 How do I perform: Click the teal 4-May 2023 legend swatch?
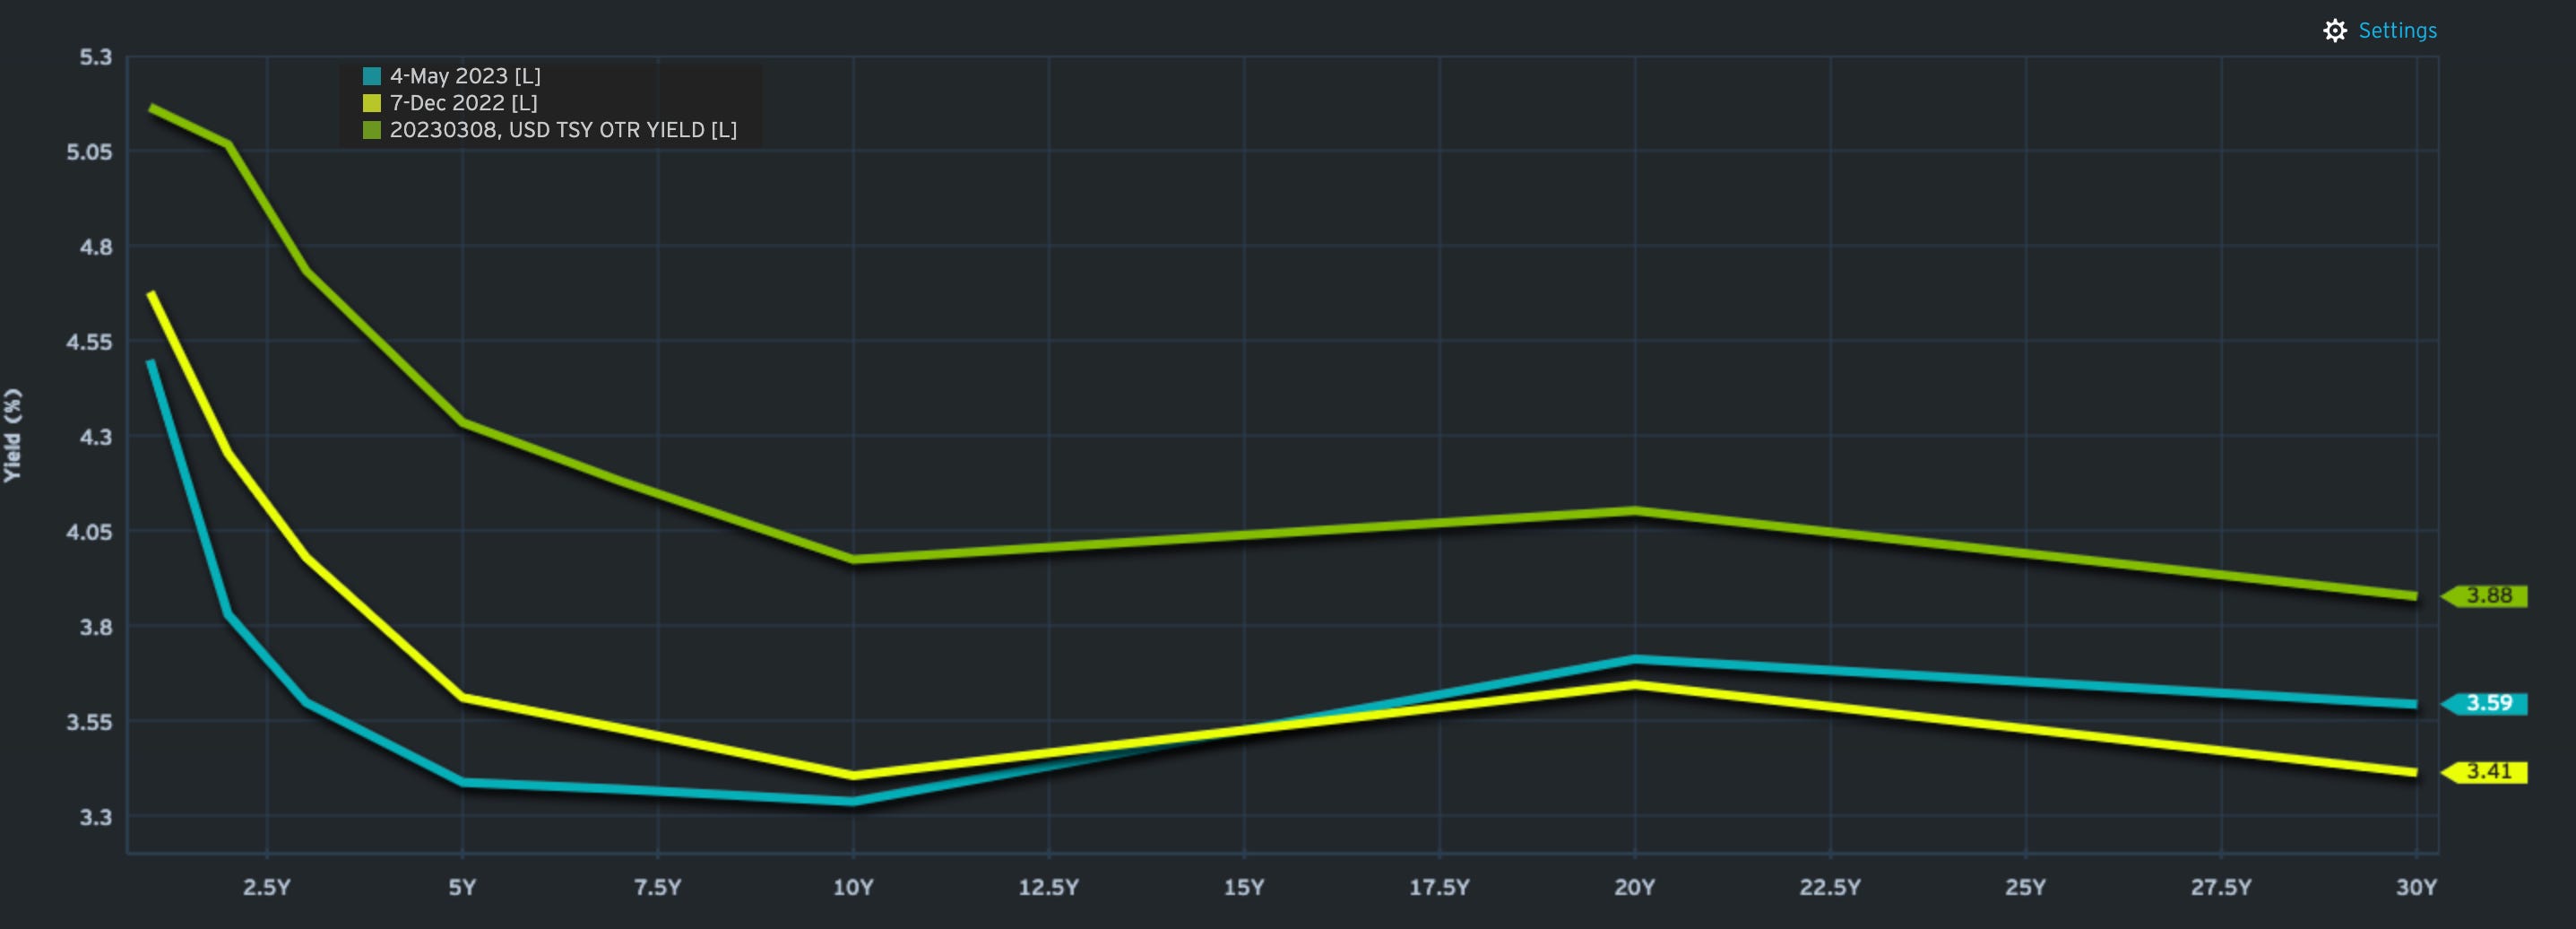(372, 76)
